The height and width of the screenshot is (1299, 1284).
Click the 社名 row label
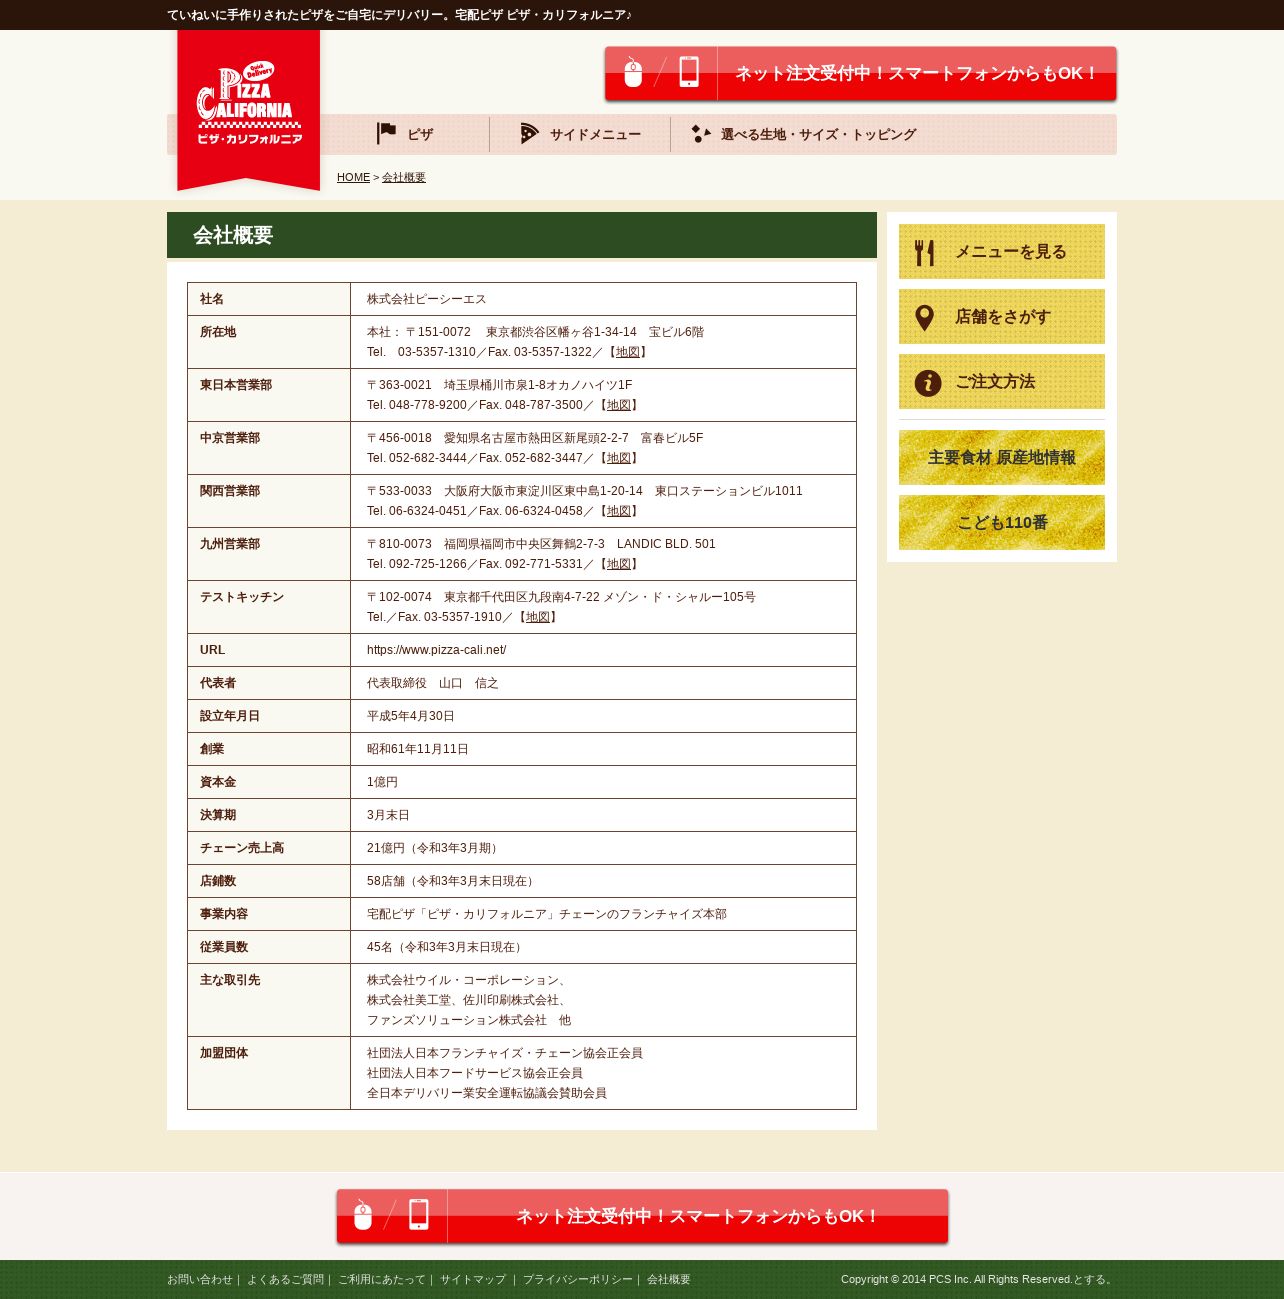point(212,299)
